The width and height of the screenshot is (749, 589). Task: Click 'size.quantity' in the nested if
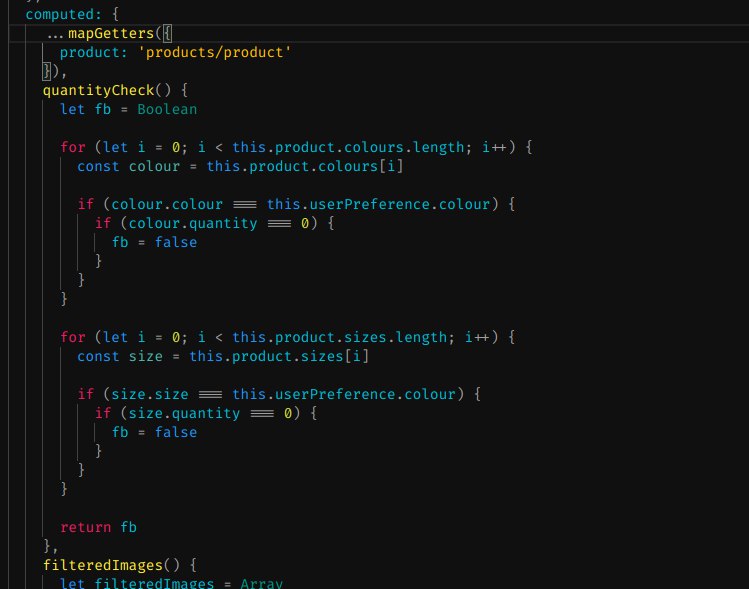184,413
